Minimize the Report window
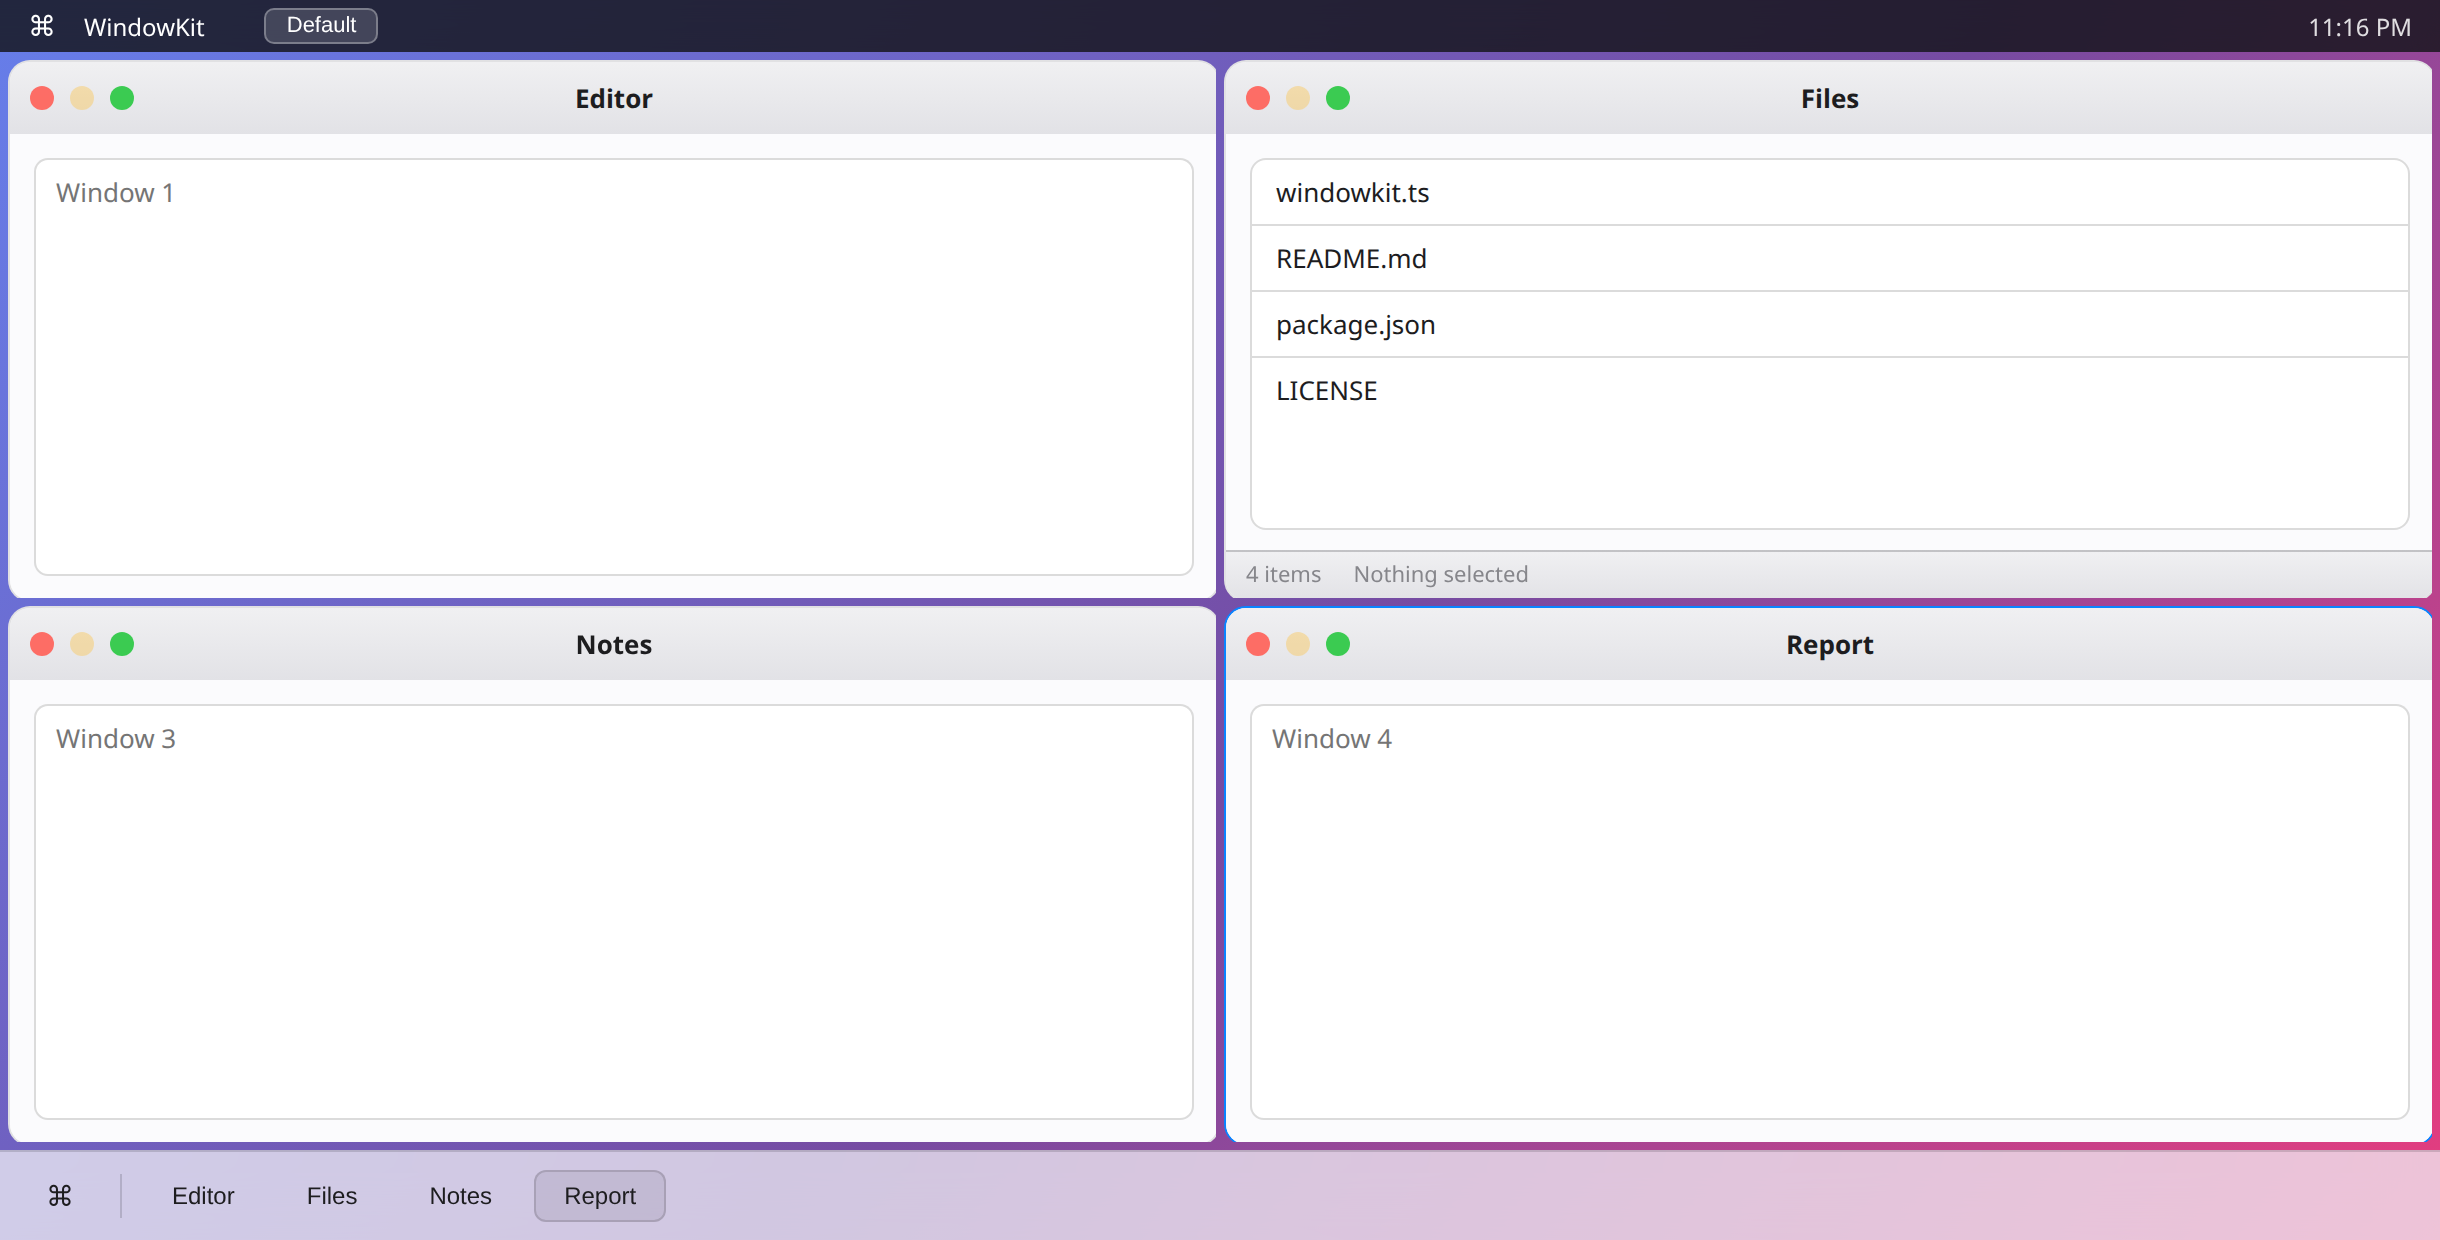Image resolution: width=2440 pixels, height=1240 pixels. click(1298, 644)
